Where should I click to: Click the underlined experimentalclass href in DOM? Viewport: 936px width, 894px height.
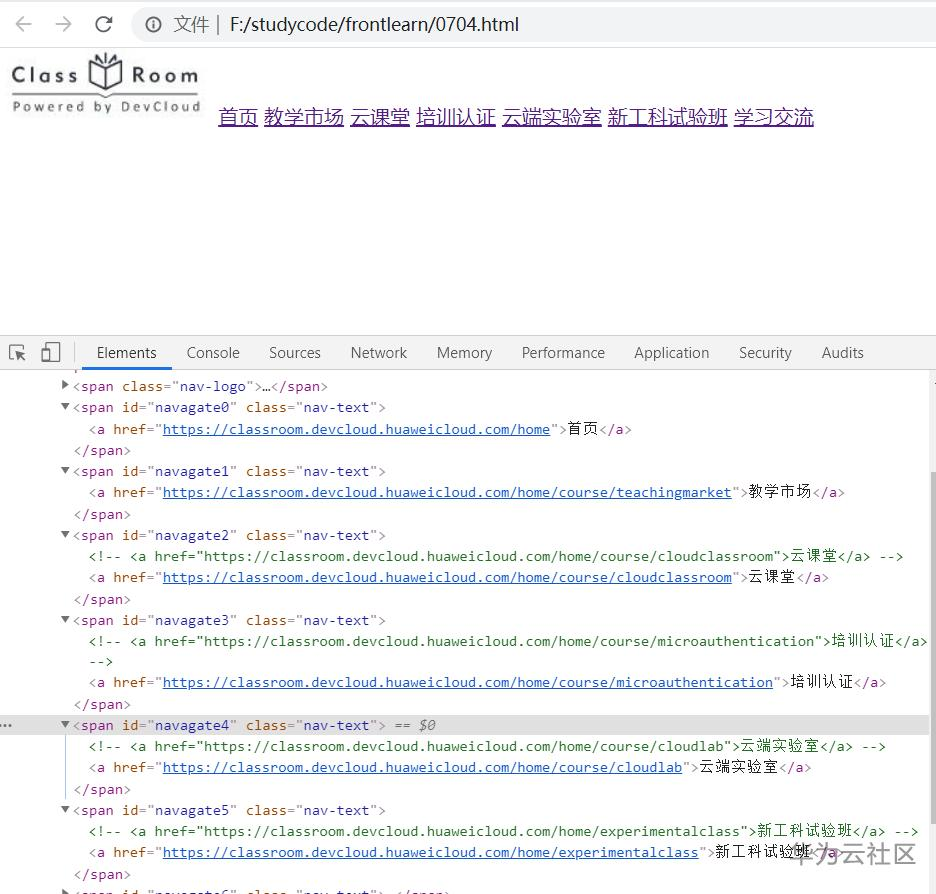430,853
